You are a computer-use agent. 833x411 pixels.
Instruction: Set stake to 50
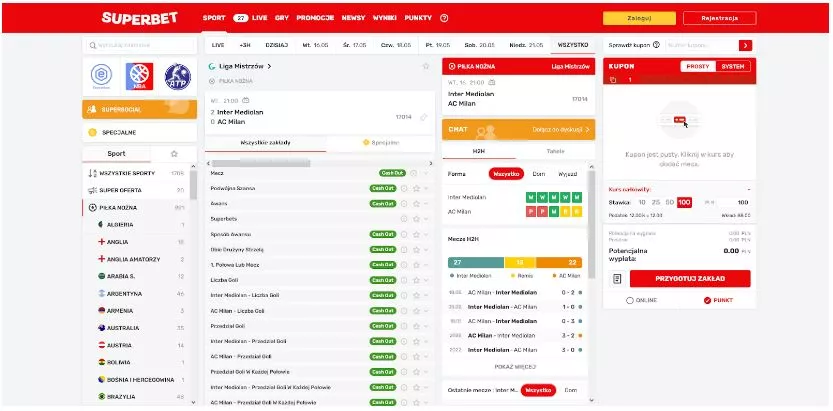coord(670,202)
